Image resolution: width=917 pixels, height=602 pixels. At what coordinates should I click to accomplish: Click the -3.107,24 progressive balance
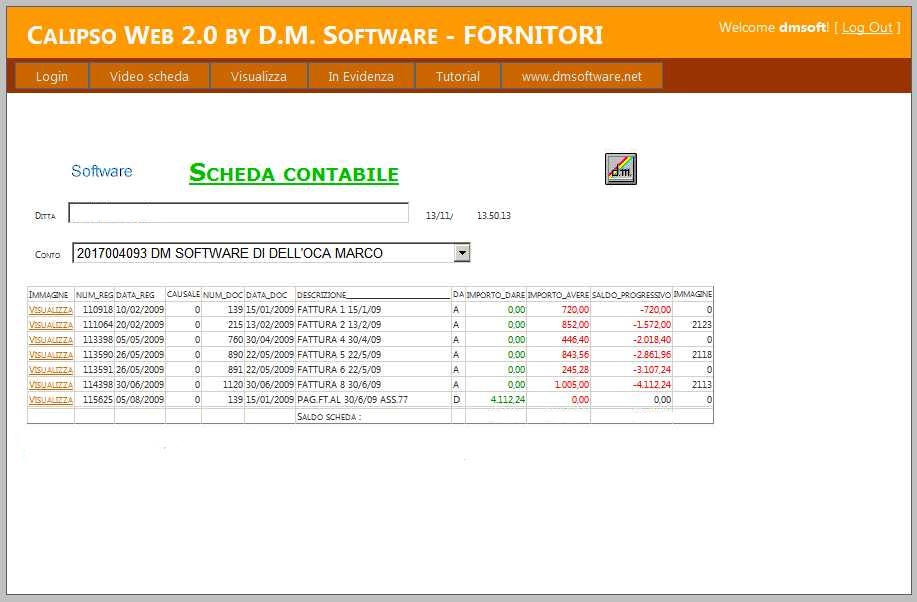tap(651, 370)
